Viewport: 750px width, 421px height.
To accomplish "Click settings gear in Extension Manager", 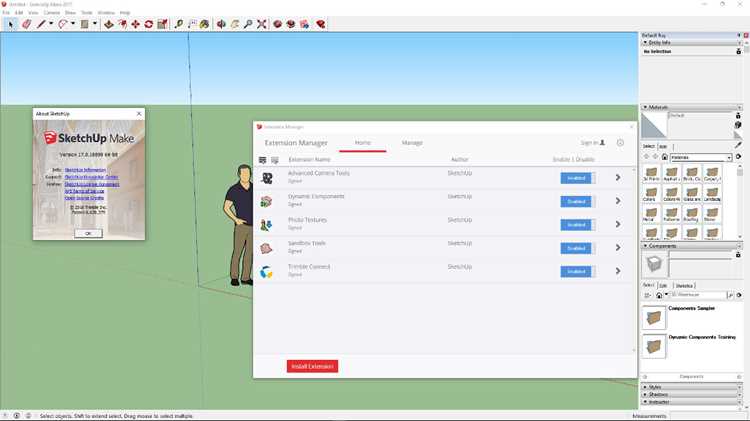I will pyautogui.click(x=620, y=143).
